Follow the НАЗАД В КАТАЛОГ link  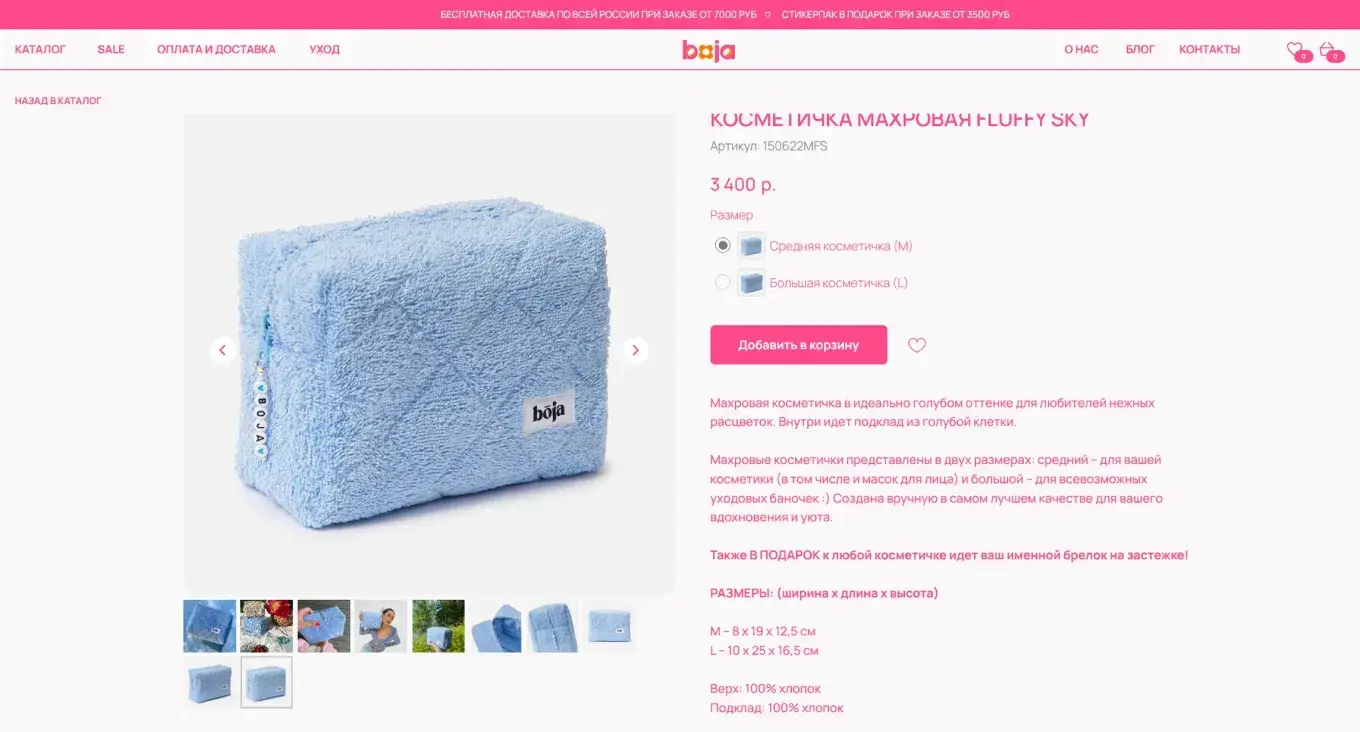tap(58, 101)
